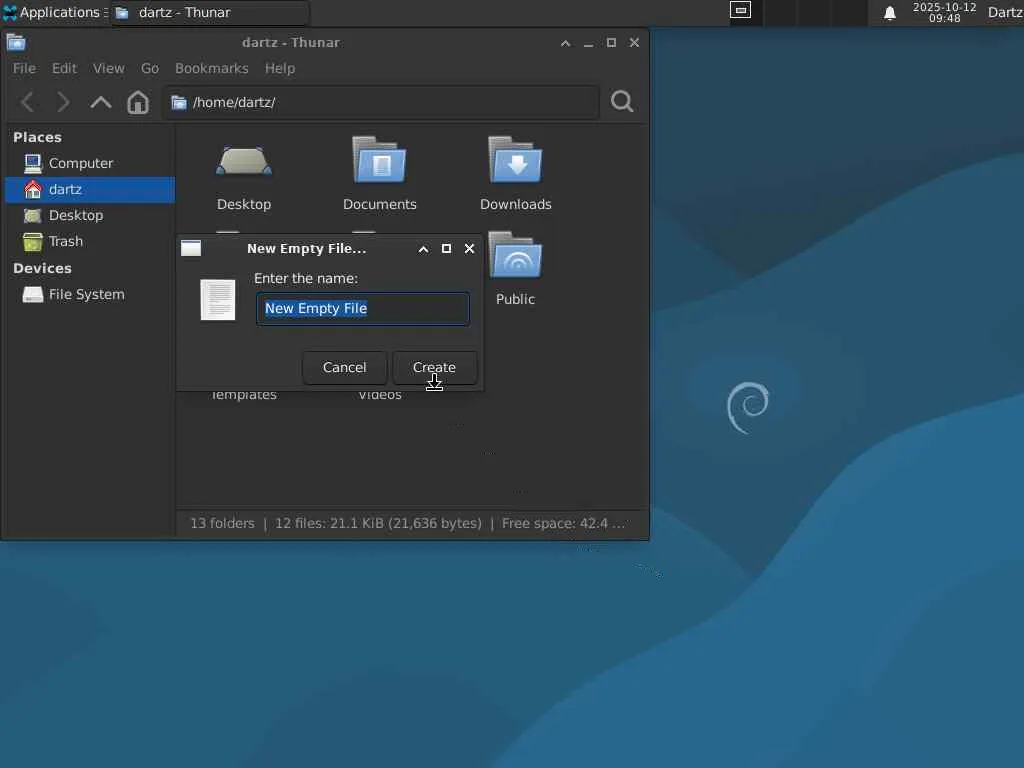The image size is (1024, 768).
Task: Click Cancel in the New Empty File dialog
Action: tap(344, 368)
